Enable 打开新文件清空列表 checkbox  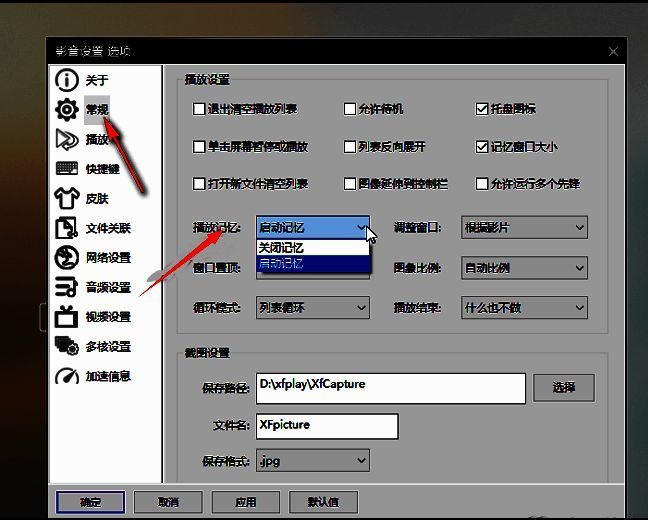pyautogui.click(x=199, y=184)
